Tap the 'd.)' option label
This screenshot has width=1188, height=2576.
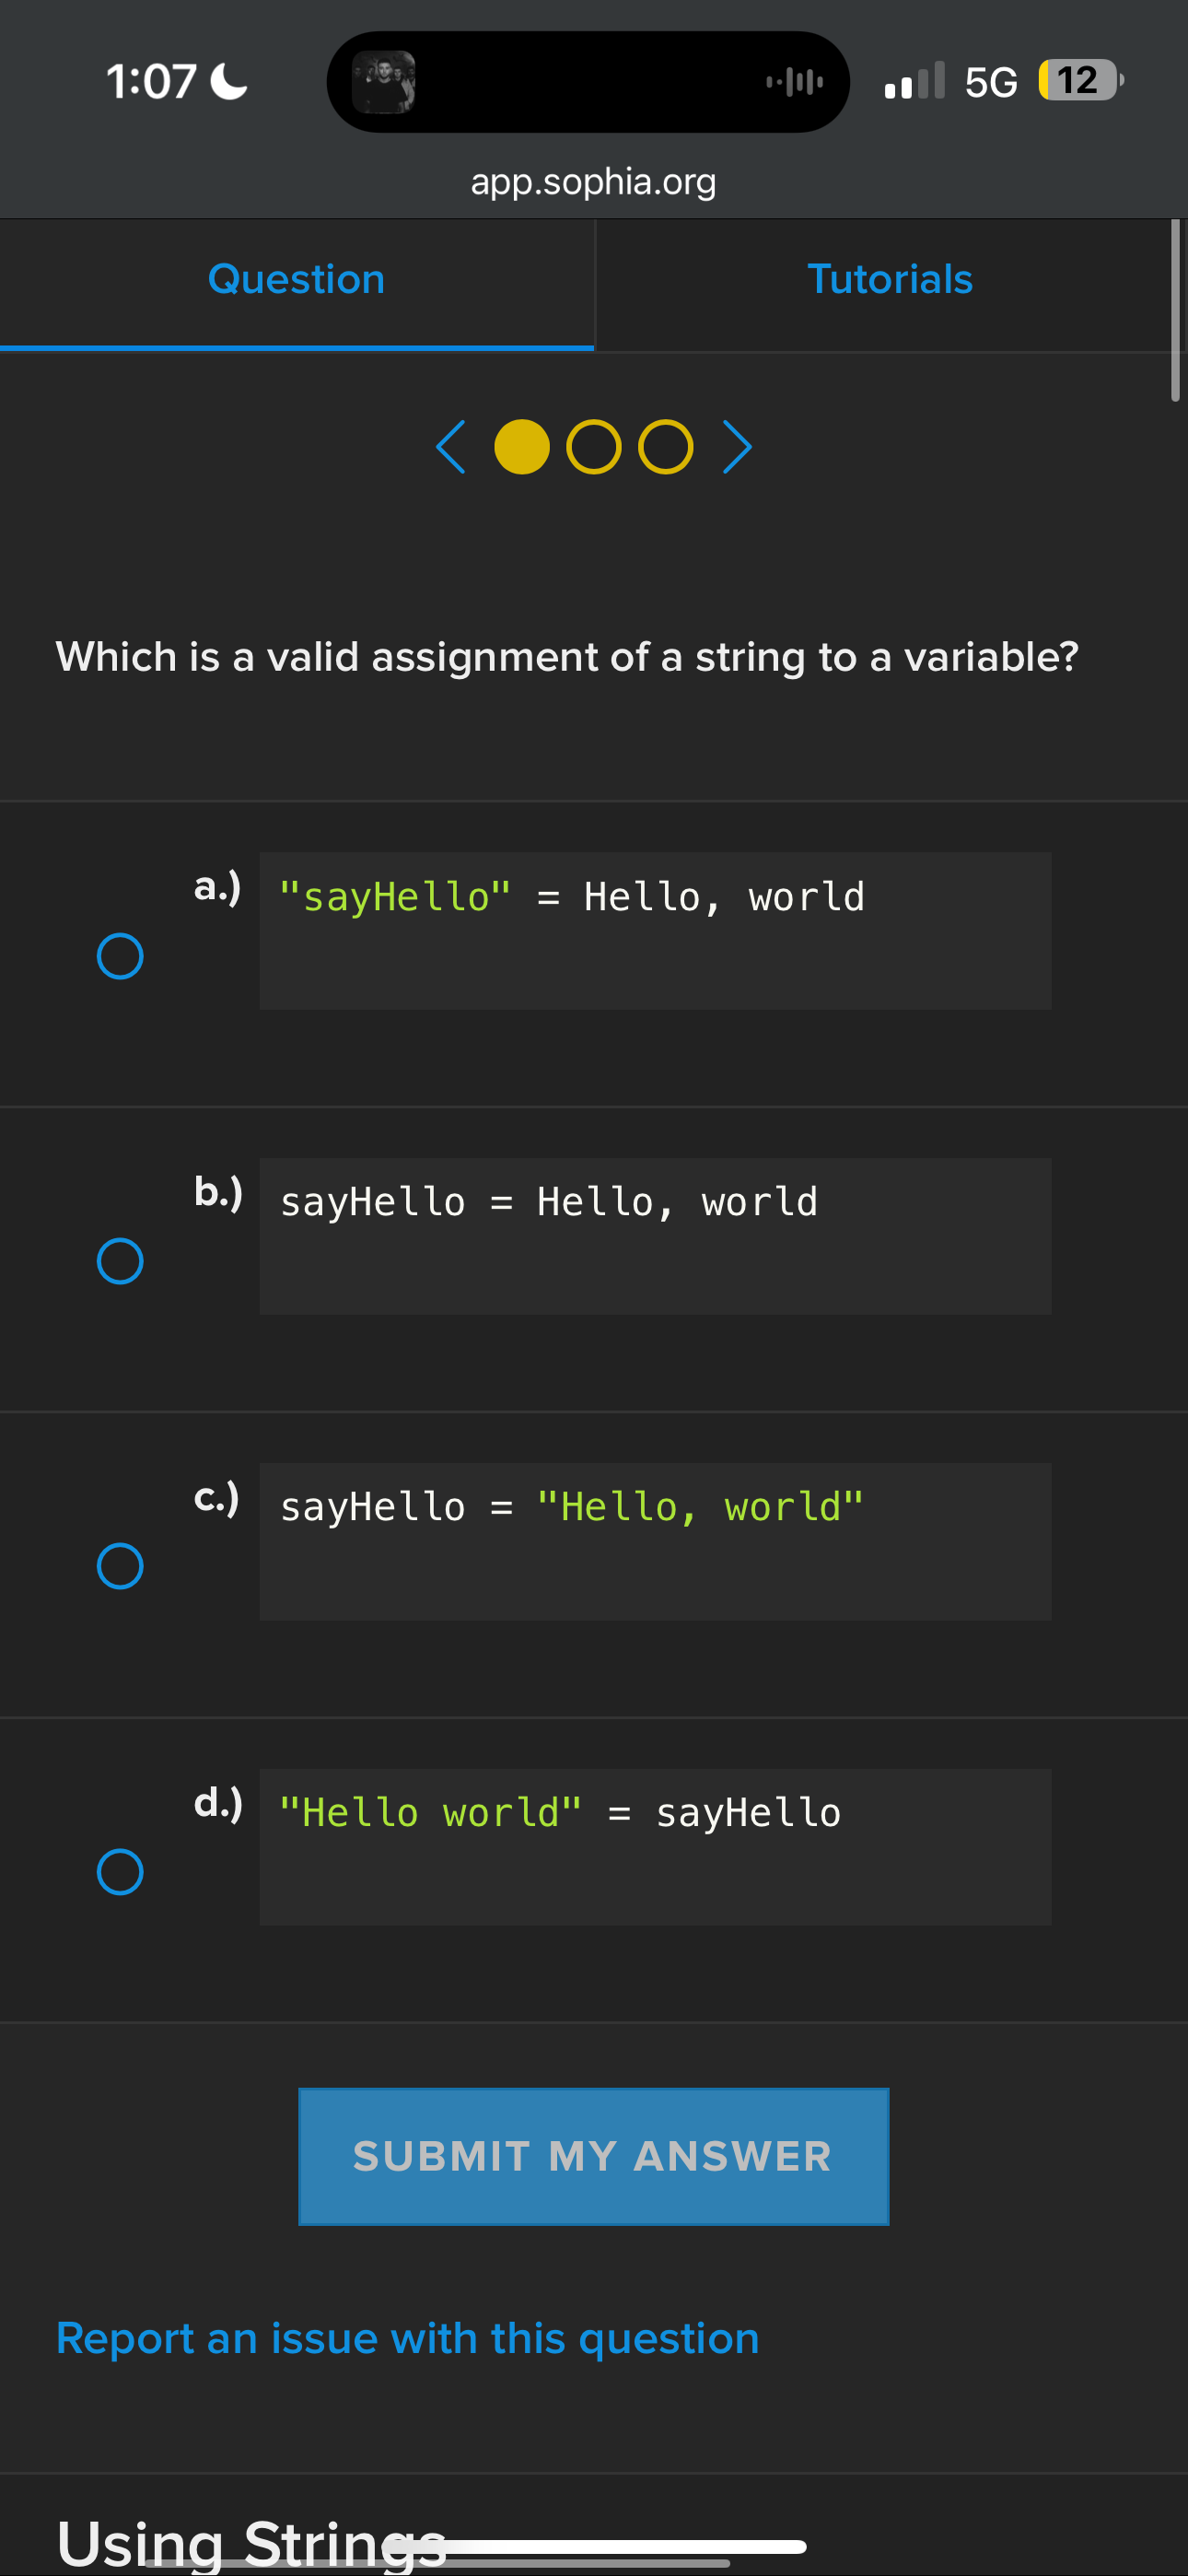[218, 1803]
